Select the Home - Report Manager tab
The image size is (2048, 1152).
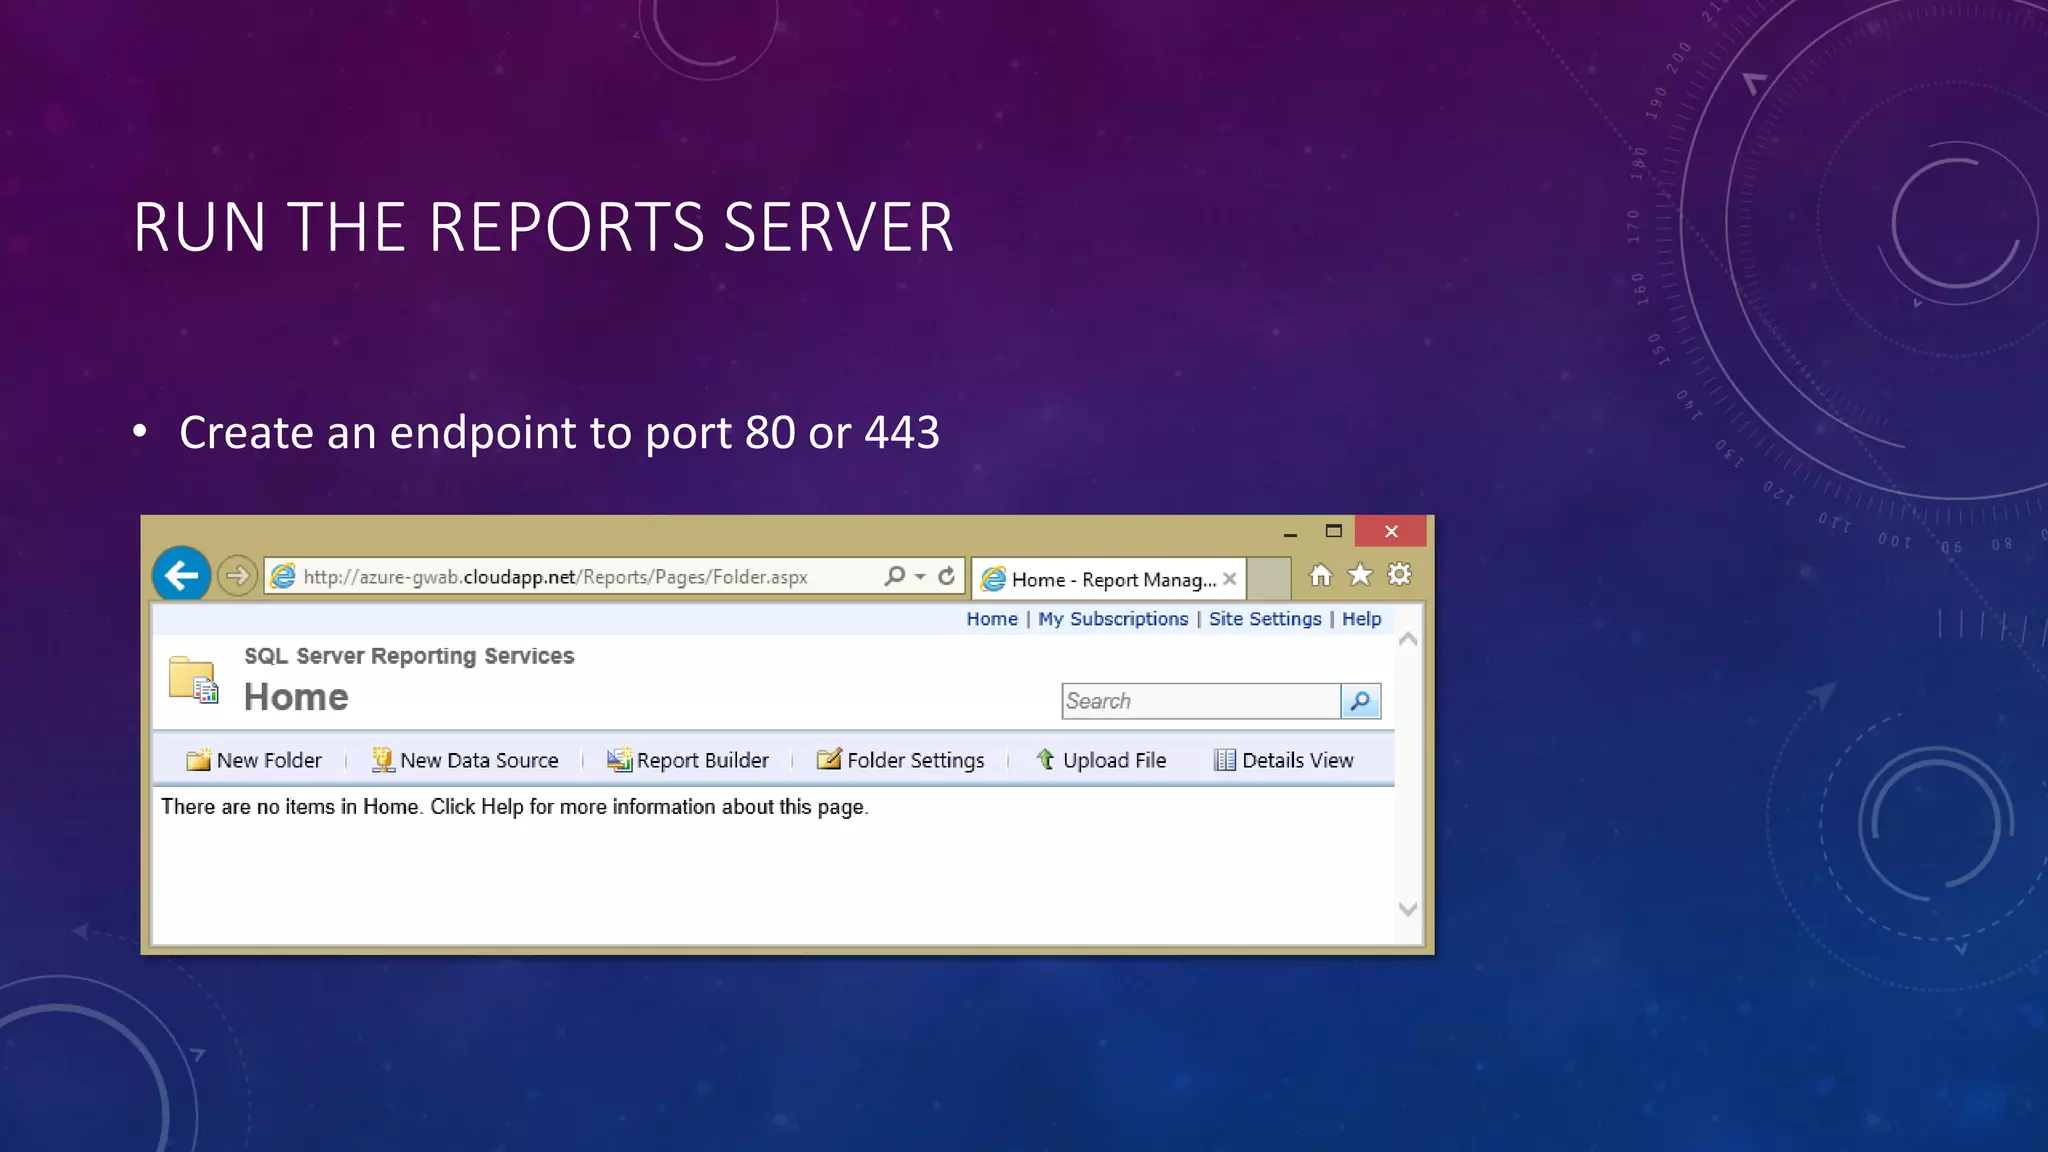[1100, 579]
